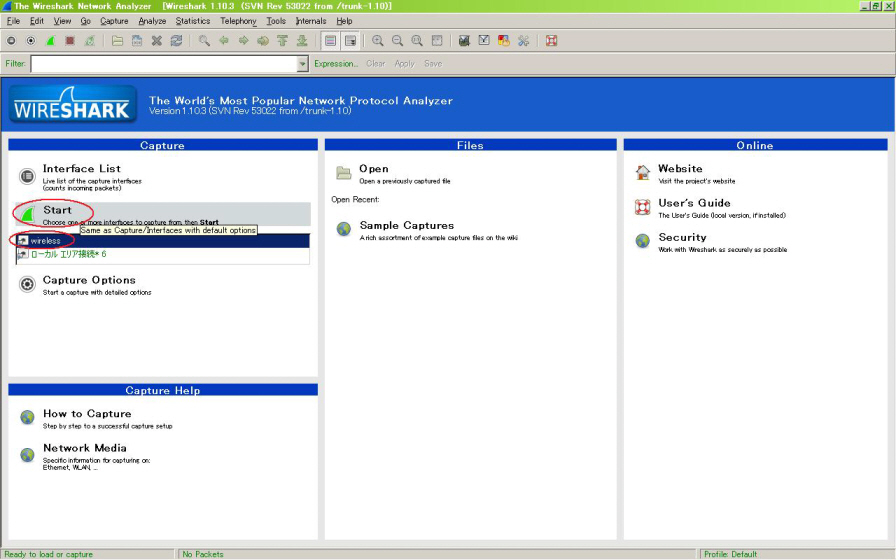
Task: Go forward in packet history arrow icon
Action: pos(243,41)
